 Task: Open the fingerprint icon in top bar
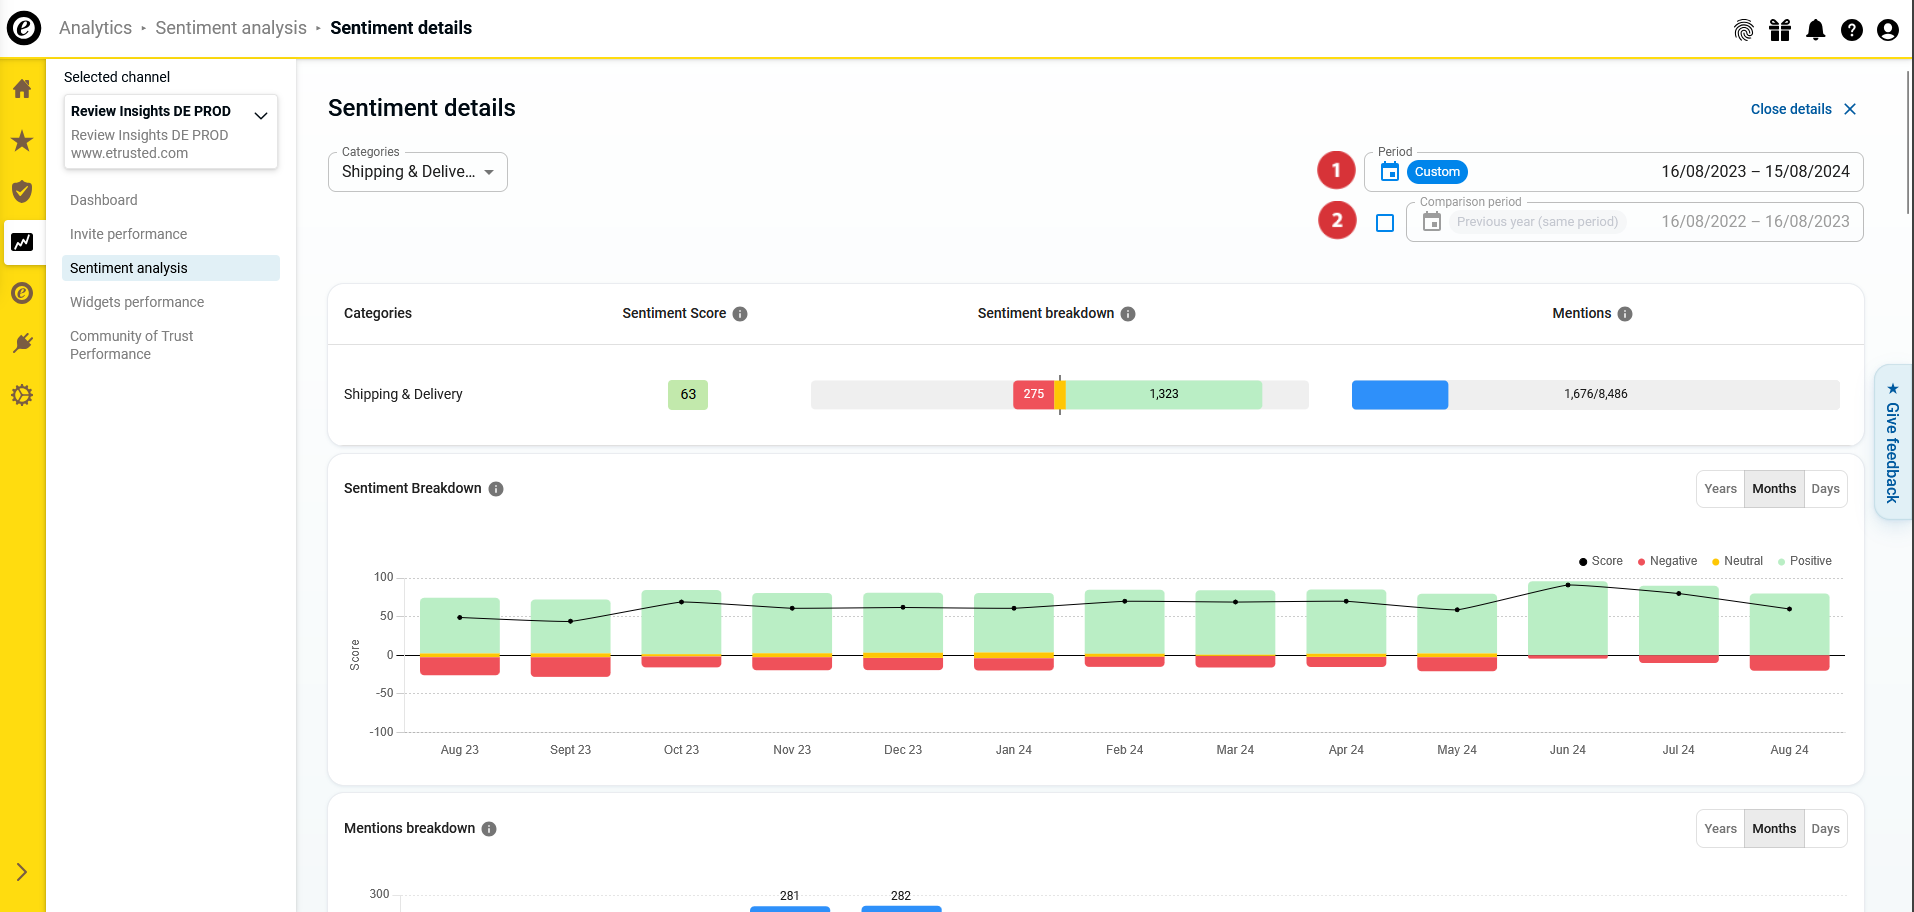[x=1744, y=30]
